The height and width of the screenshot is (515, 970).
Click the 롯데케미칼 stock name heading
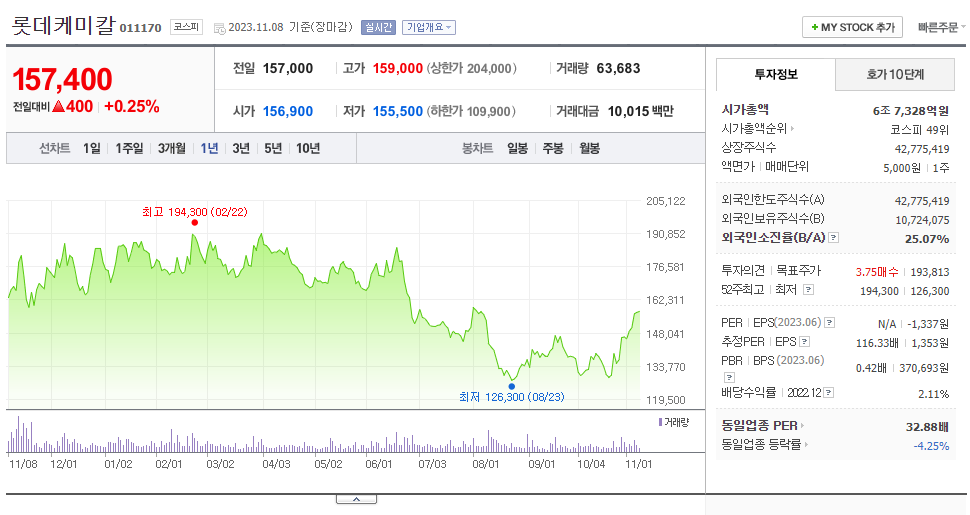pyautogui.click(x=64, y=26)
